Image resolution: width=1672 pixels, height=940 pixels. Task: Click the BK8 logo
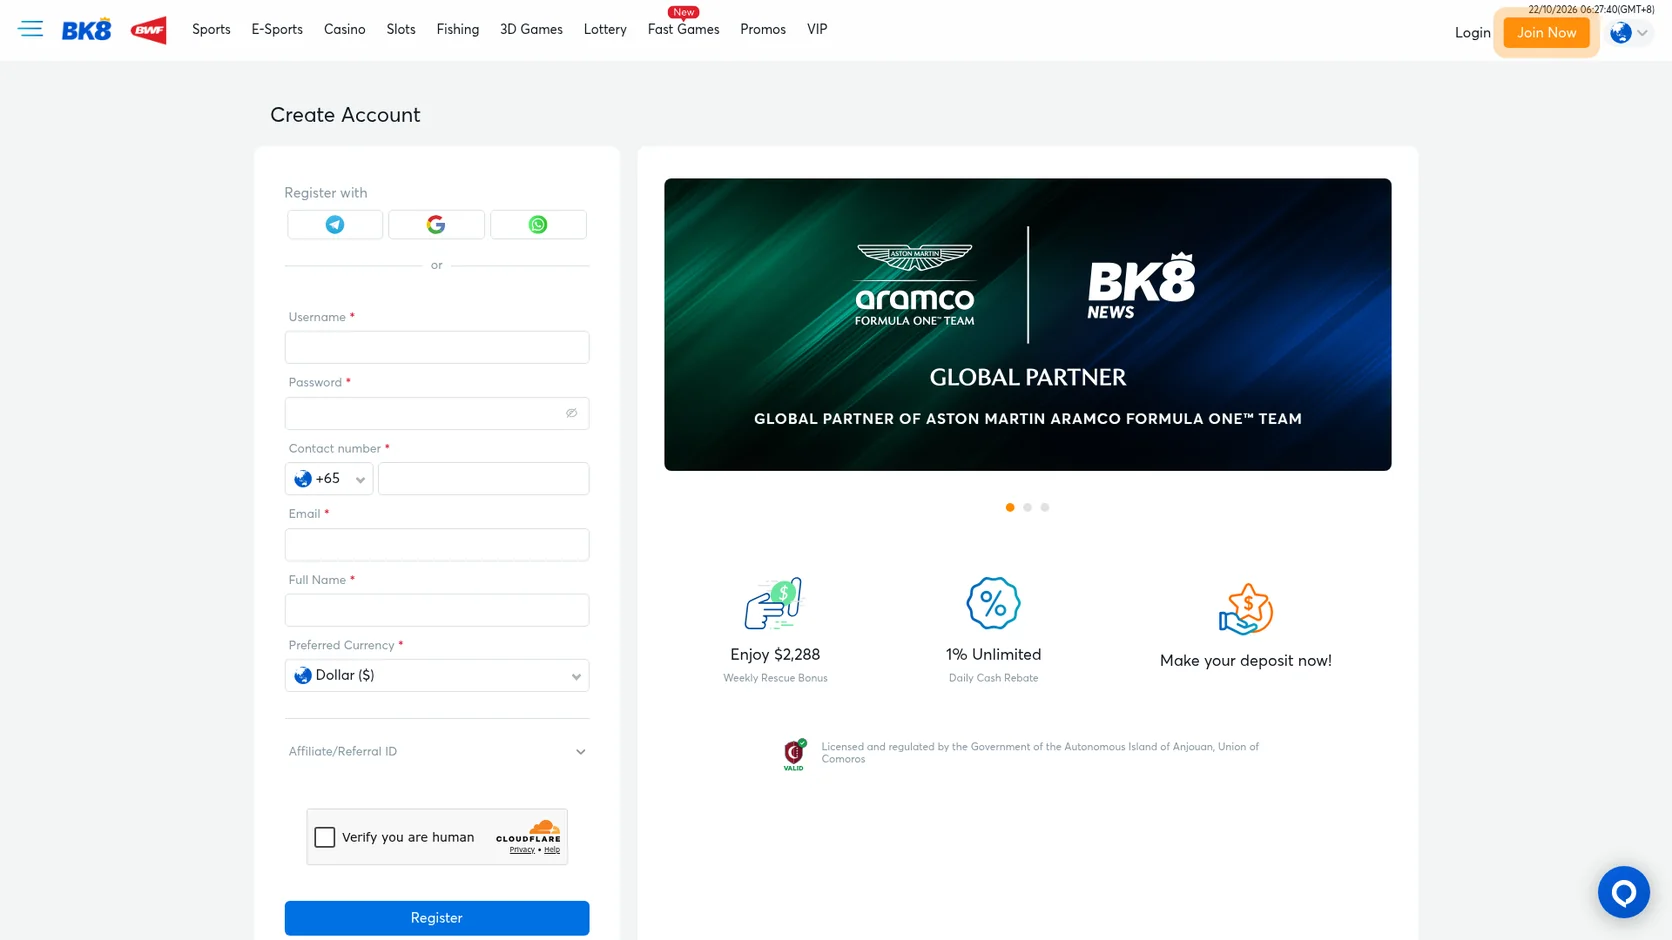(x=87, y=29)
